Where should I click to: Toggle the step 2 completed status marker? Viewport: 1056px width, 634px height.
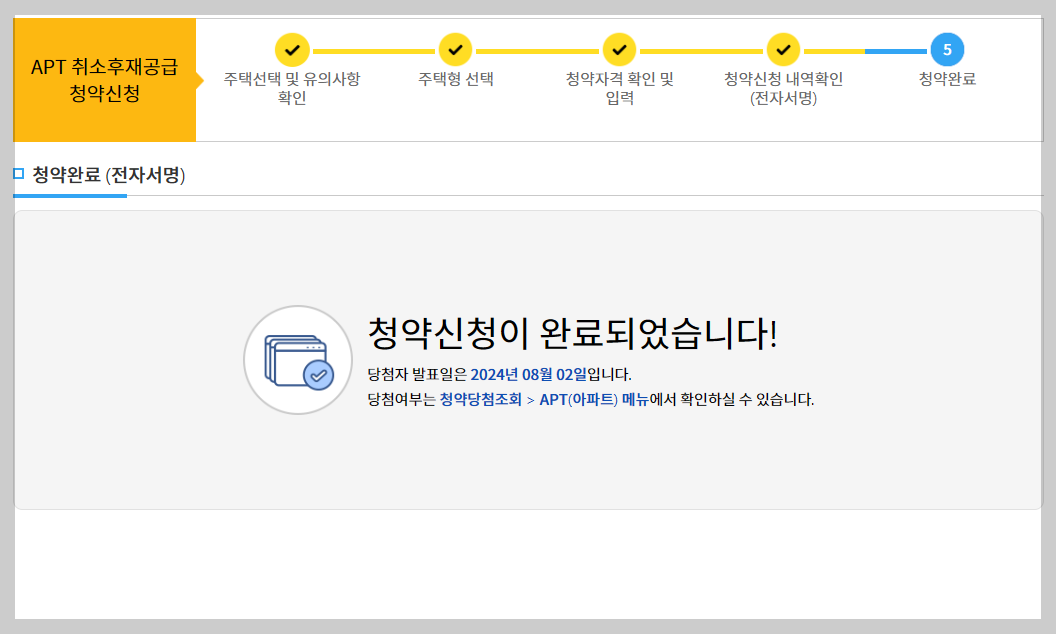[455, 48]
